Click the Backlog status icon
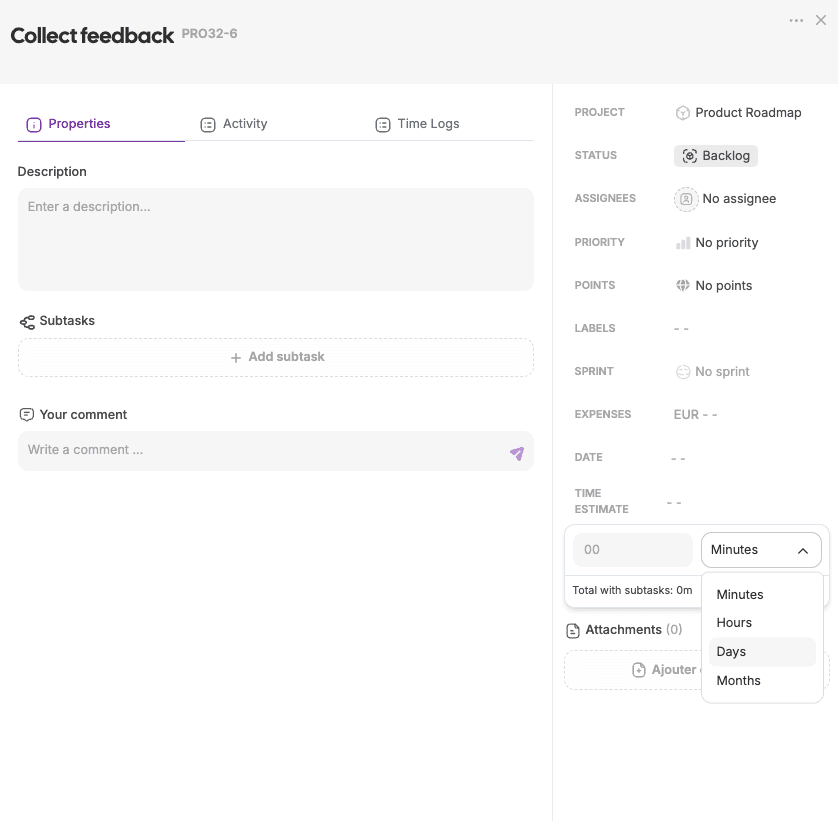838x821 pixels. click(689, 156)
